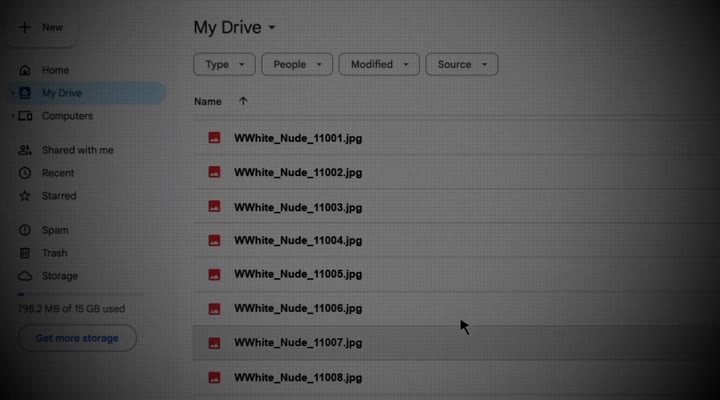Select the My Drive sidebar icon
Viewport: 720px width, 400px height.
pyautogui.click(x=25, y=93)
